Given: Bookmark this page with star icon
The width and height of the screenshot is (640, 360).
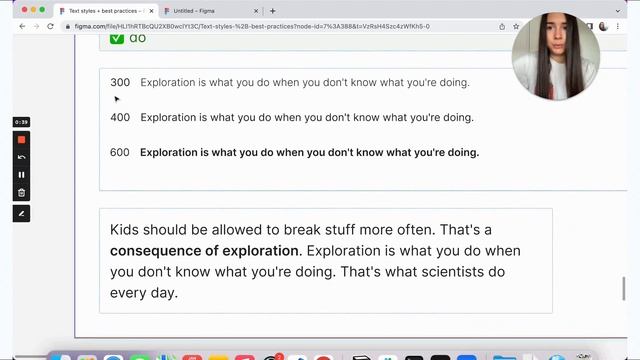Looking at the screenshot, I should click(x=516, y=27).
